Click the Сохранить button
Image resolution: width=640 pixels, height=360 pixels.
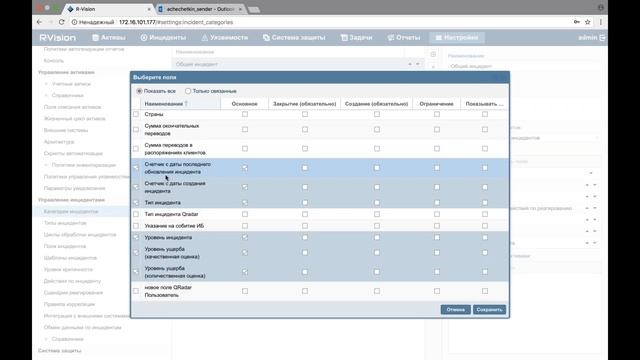[x=489, y=310]
